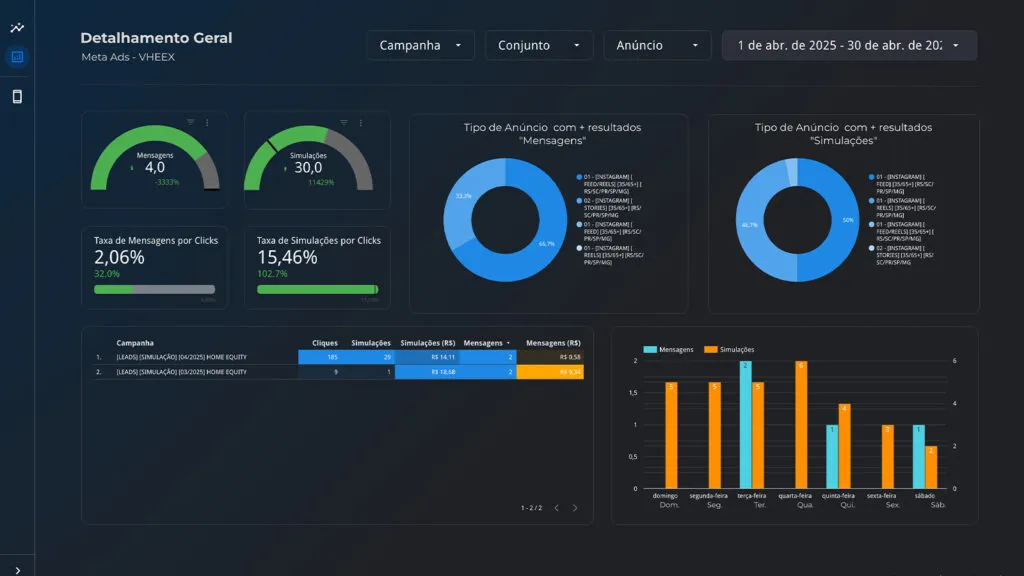Select the 50% segment of Simulações donut
1024x576 pixels.
[x=848, y=220]
